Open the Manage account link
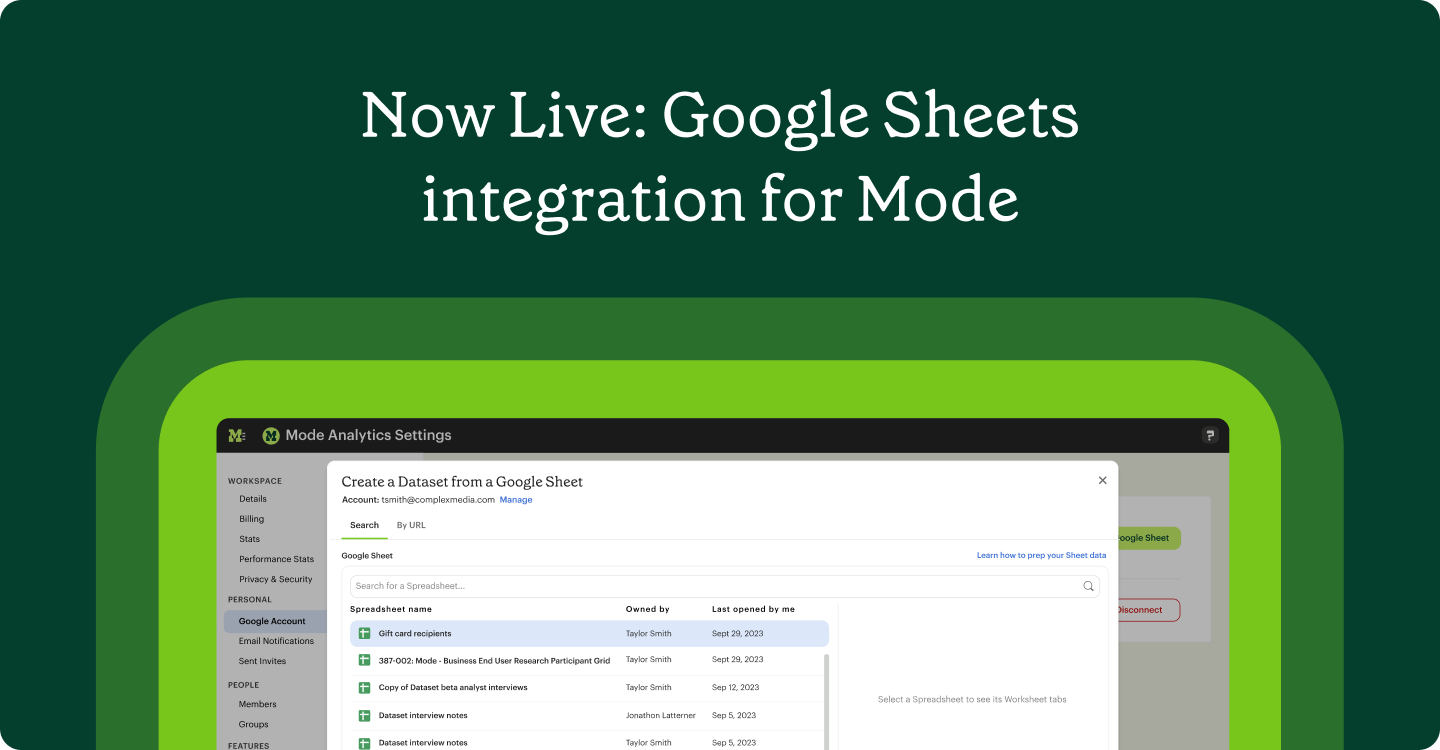This screenshot has height=750, width=1440. 516,499
